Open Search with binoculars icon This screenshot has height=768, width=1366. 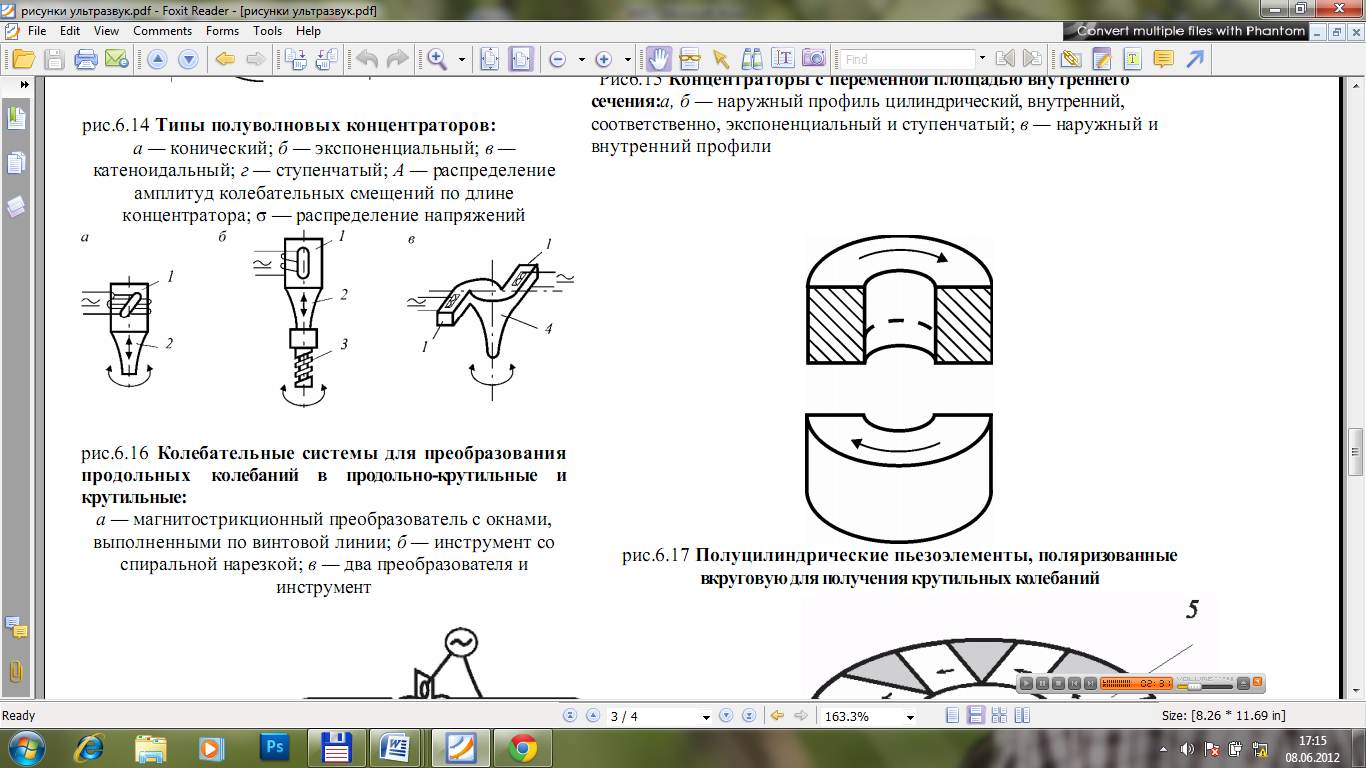coord(752,59)
